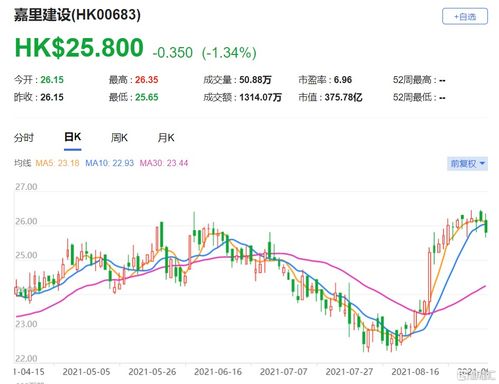This screenshot has width=499, height=384.
Task: Click the 26.00 price axis label
Action: coord(26,221)
